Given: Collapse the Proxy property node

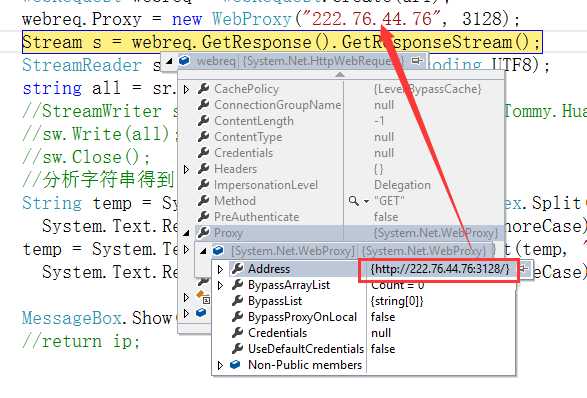Looking at the screenshot, I should (186, 233).
